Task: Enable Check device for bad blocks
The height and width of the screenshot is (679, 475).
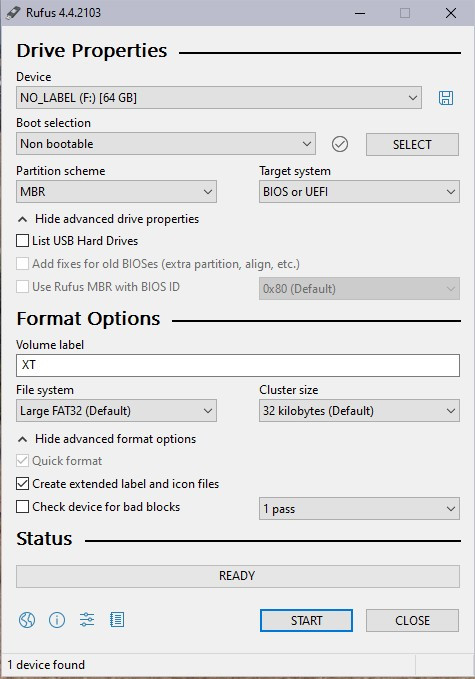Action: coord(23,507)
